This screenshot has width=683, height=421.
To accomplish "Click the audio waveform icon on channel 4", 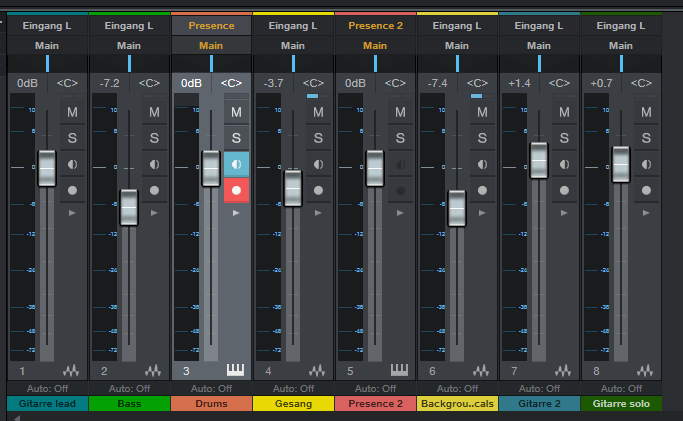I will click(317, 371).
